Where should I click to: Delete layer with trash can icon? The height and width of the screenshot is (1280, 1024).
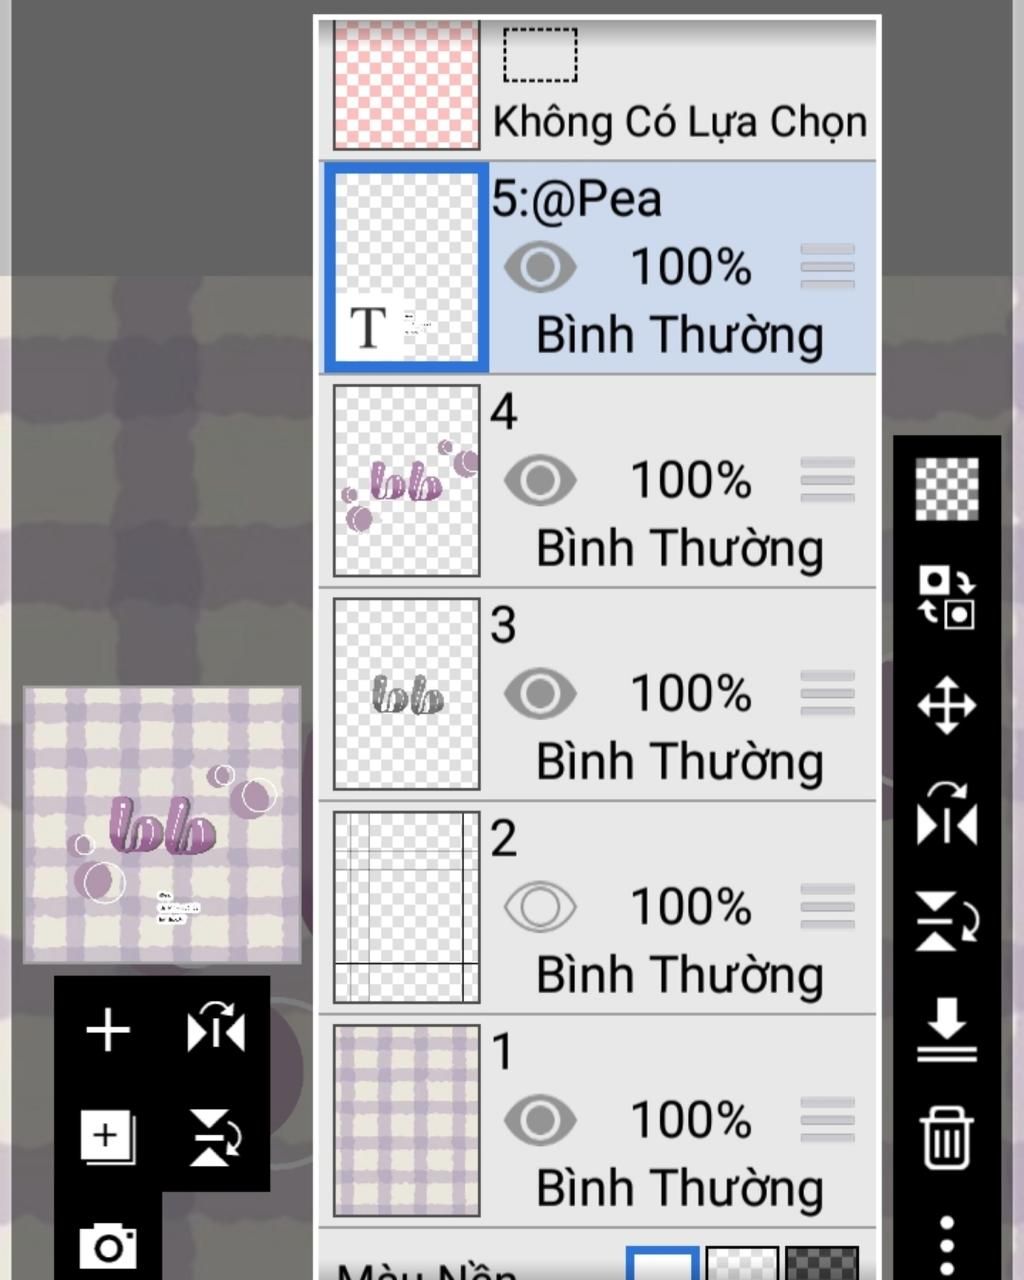946,1137
